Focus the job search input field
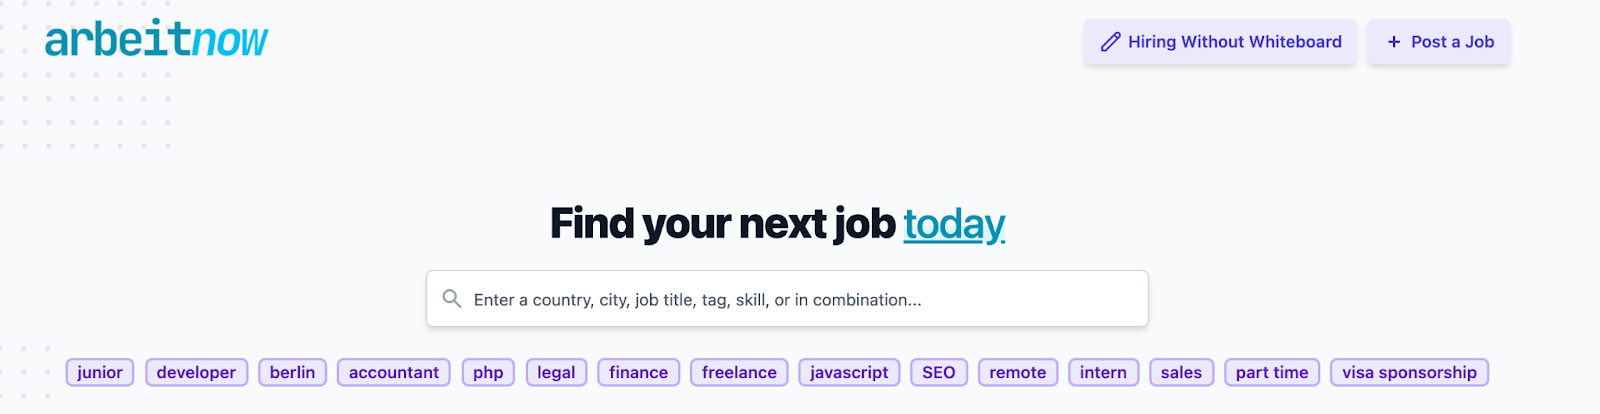This screenshot has height=414, width=1600. tap(800, 299)
